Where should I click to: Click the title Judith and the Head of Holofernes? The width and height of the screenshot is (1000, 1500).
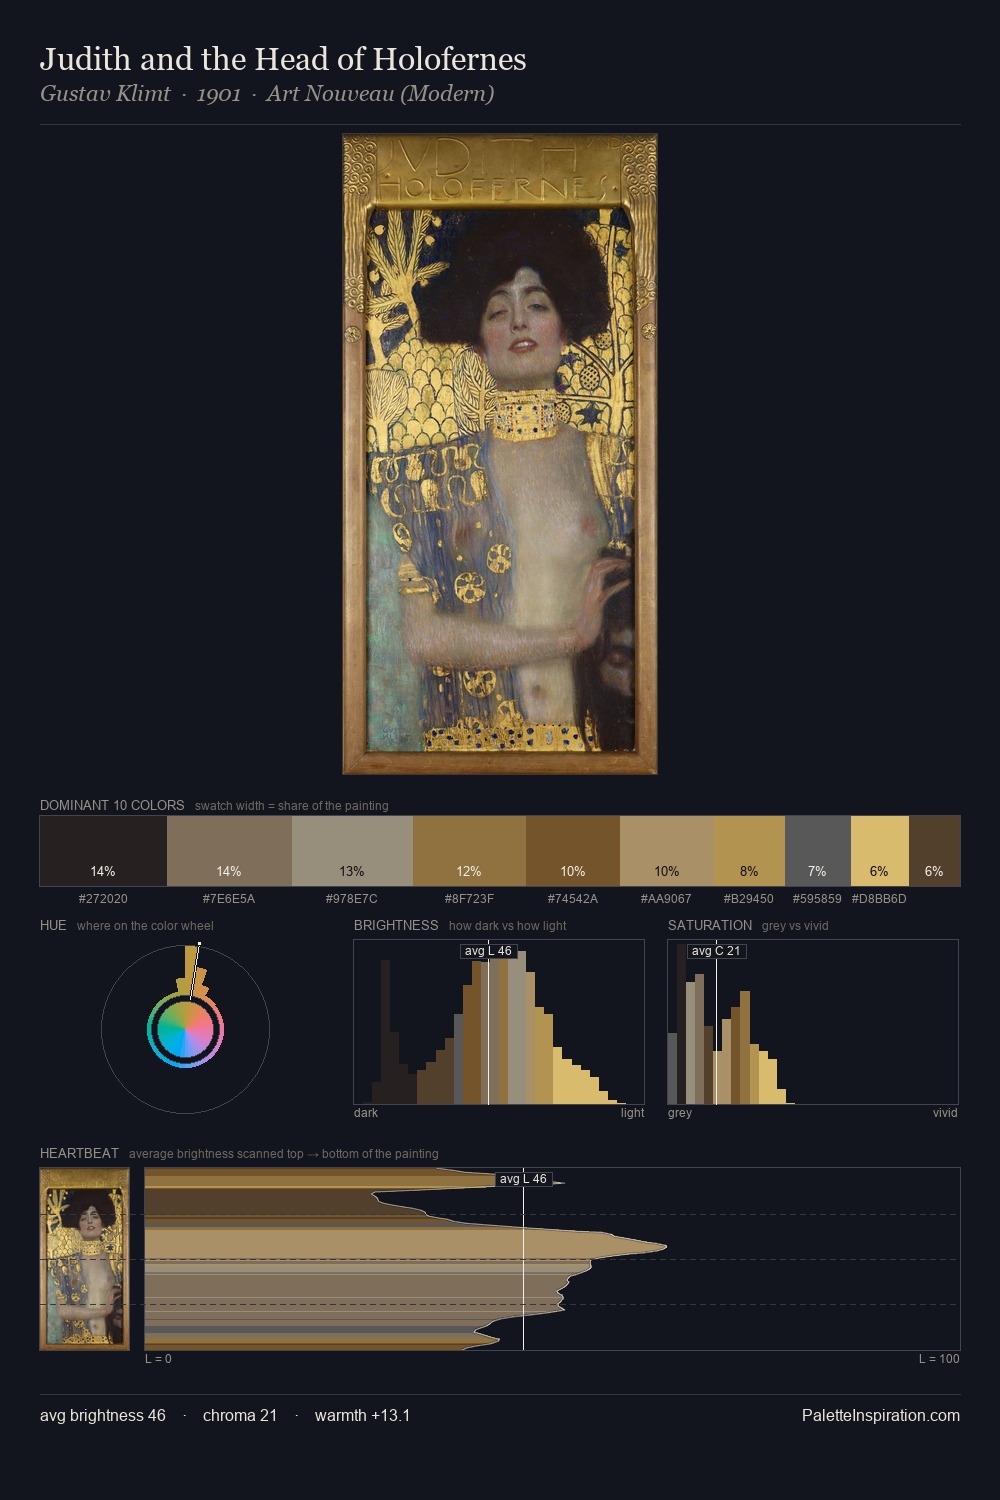point(283,60)
